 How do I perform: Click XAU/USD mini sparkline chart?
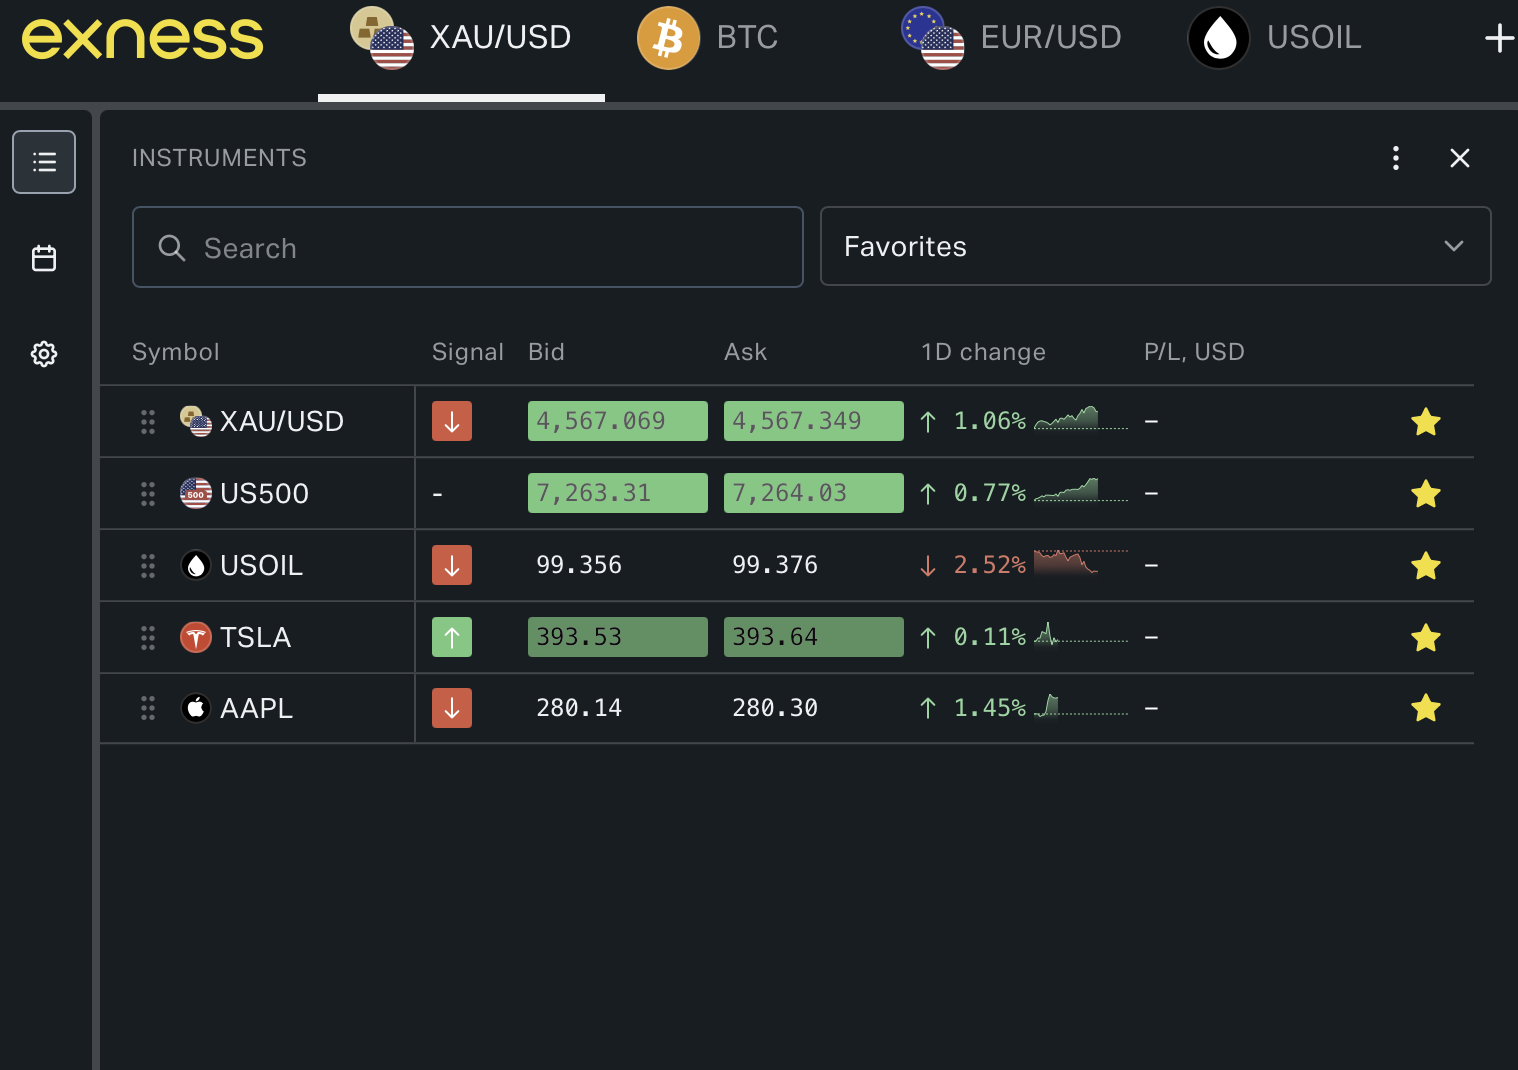coord(1081,418)
